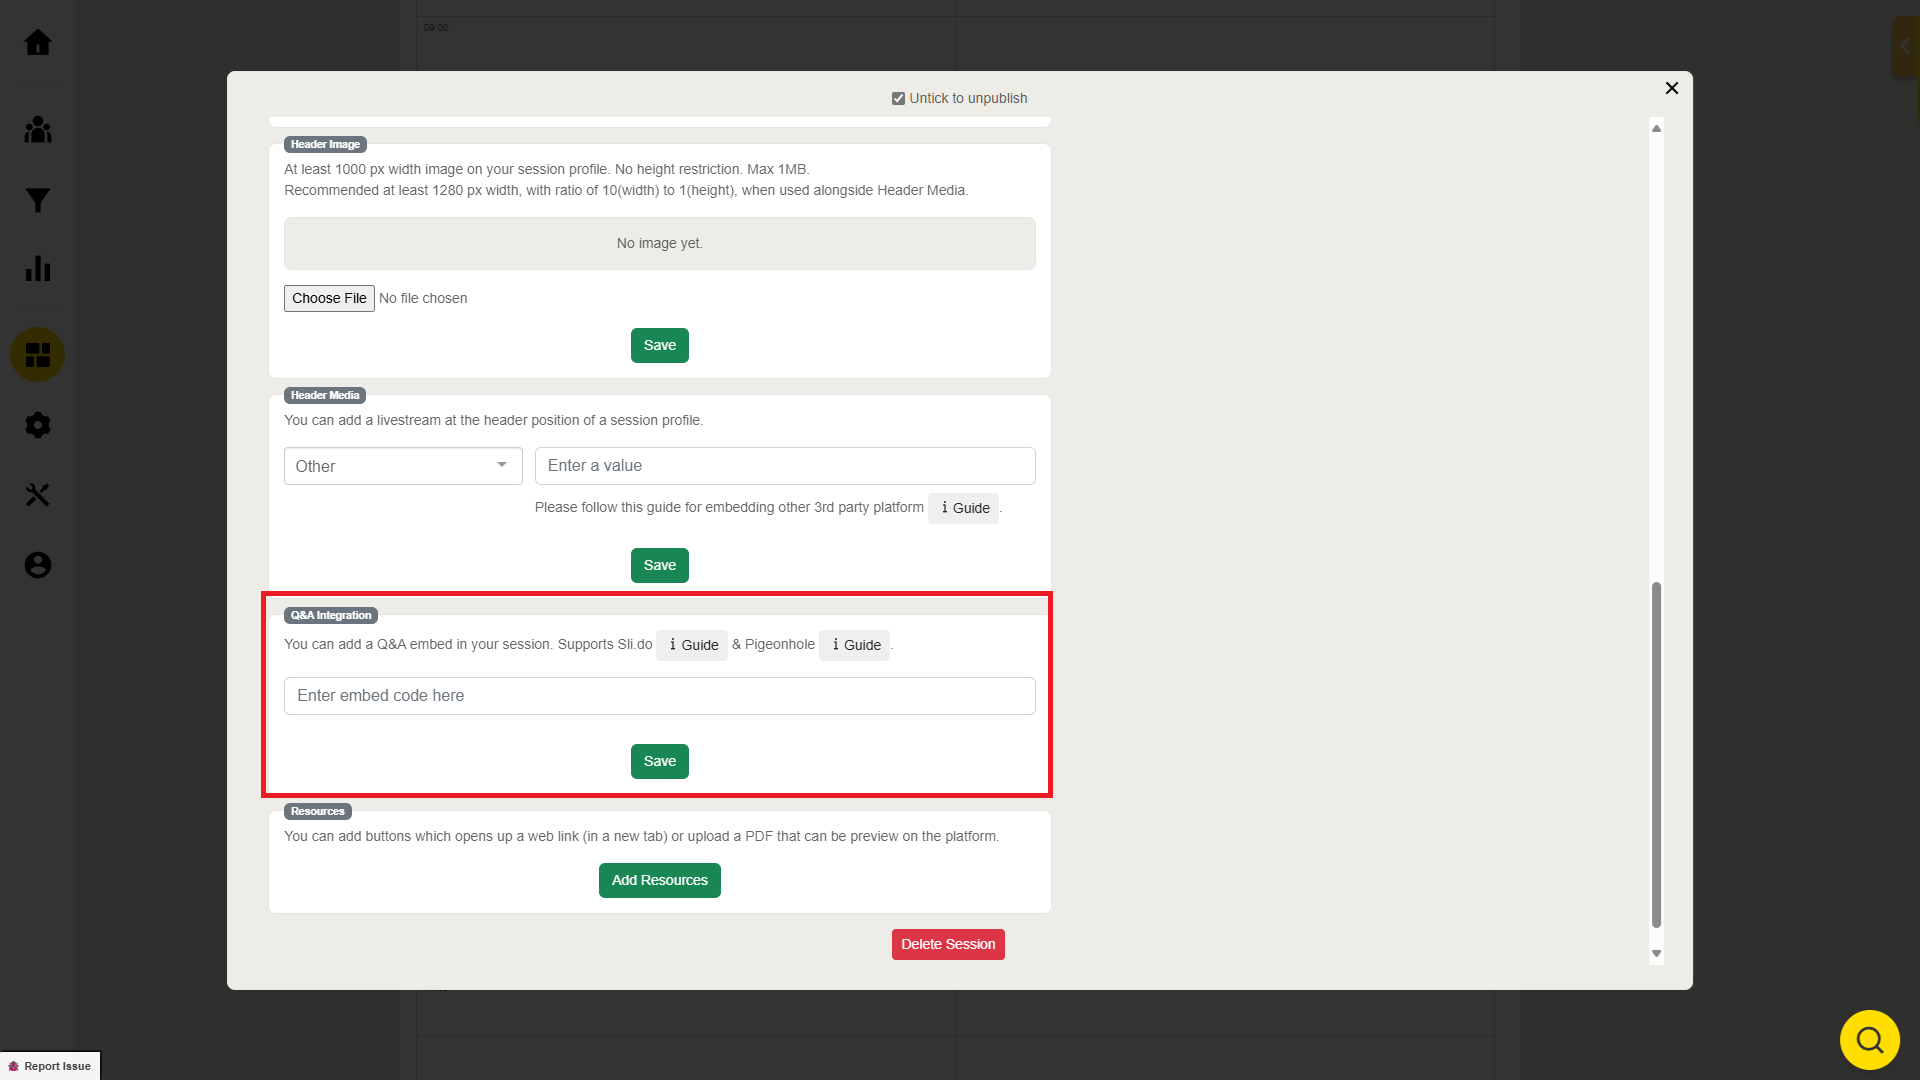Click the dashboard grid icon
The width and height of the screenshot is (1920, 1080).
[38, 355]
